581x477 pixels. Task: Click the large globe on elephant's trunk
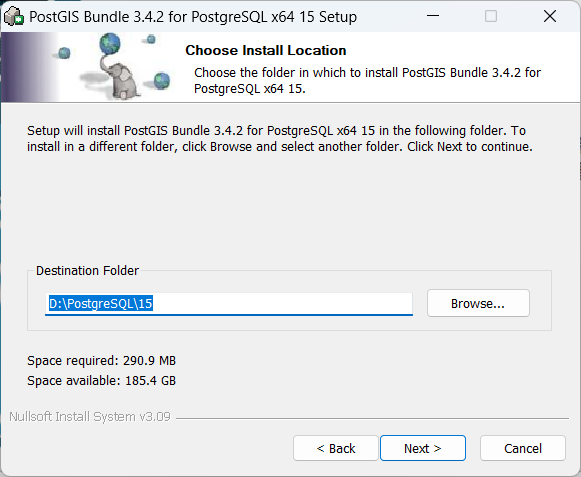tap(110, 44)
